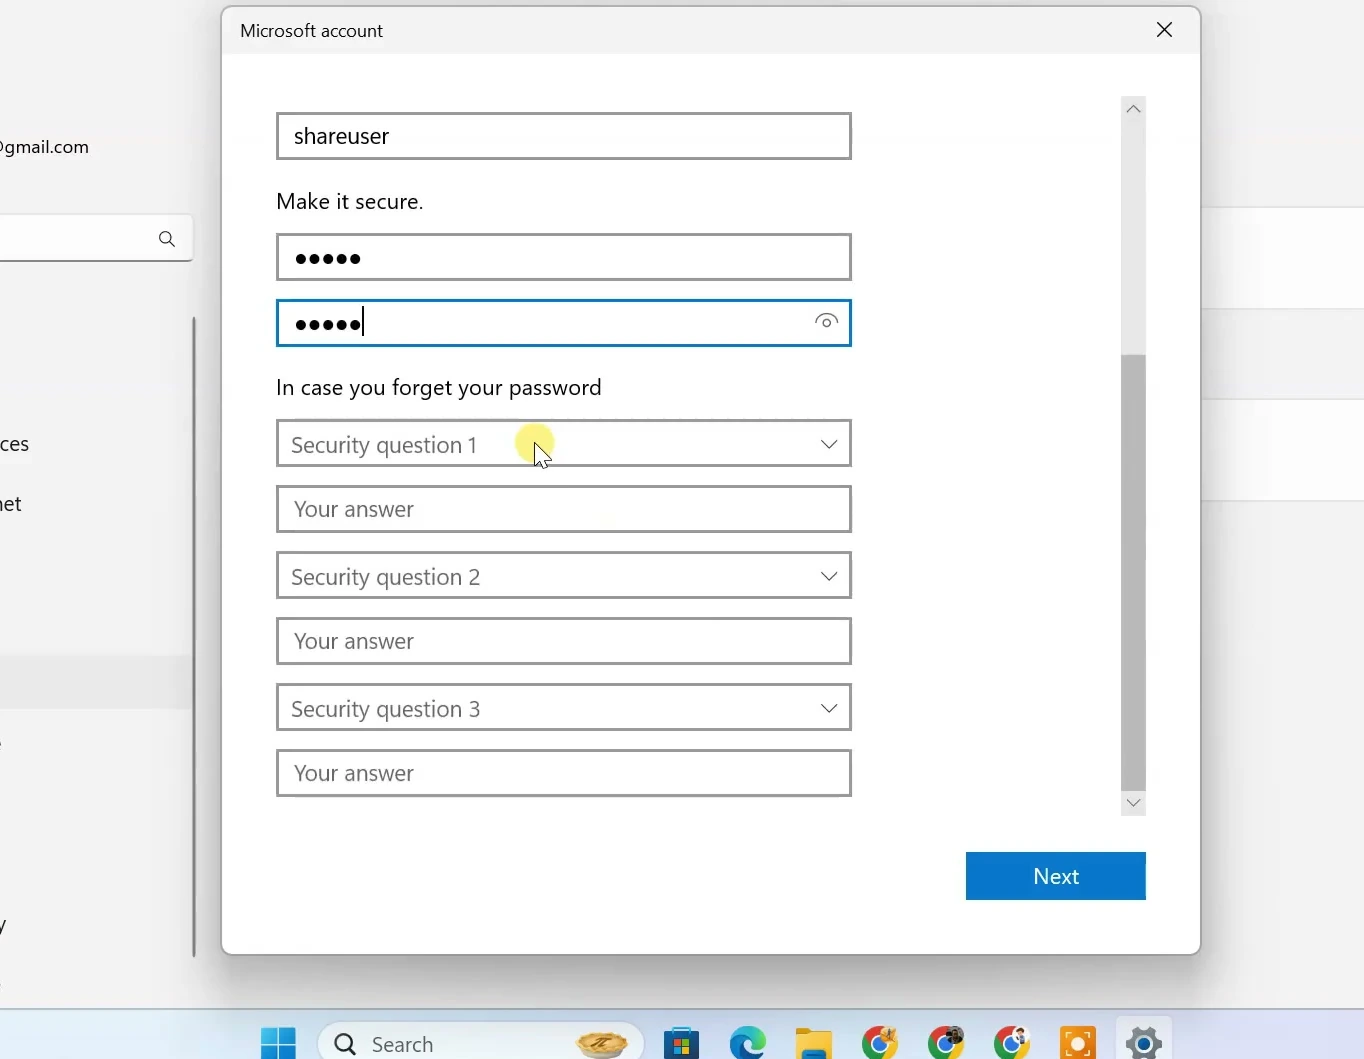Open Microsoft Store from the taskbar
This screenshot has width=1364, height=1059.
coord(681,1043)
